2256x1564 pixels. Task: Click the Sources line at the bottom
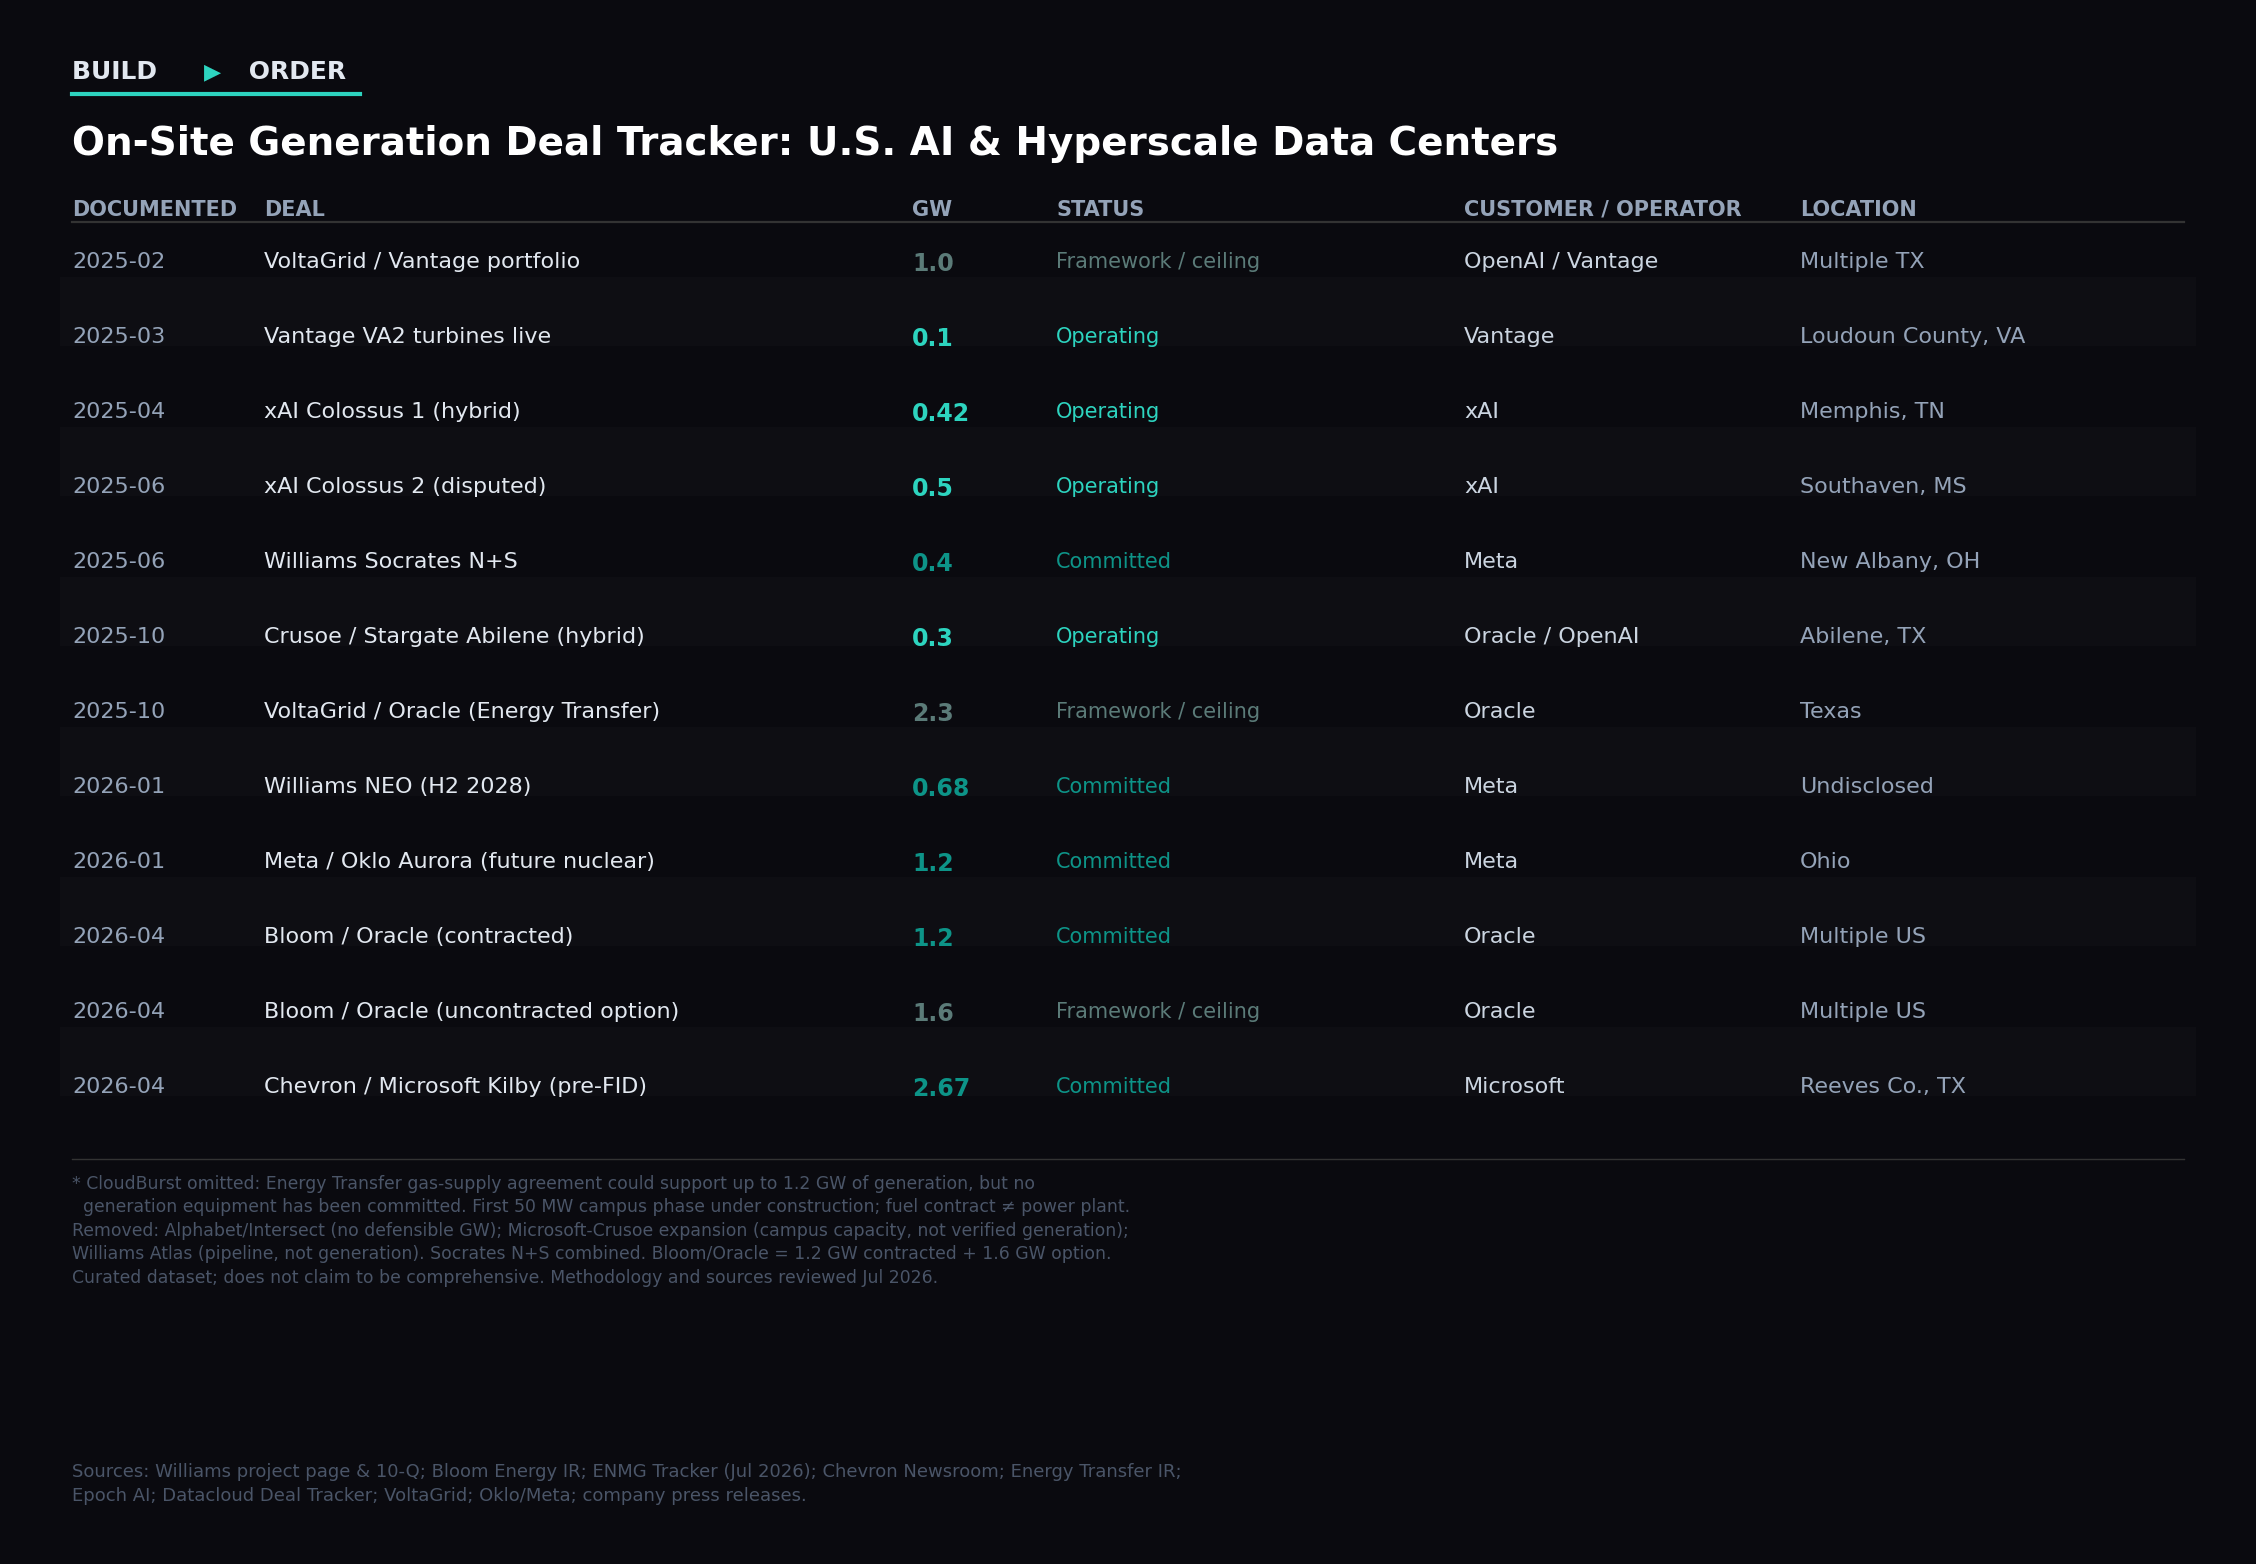(x=626, y=1483)
